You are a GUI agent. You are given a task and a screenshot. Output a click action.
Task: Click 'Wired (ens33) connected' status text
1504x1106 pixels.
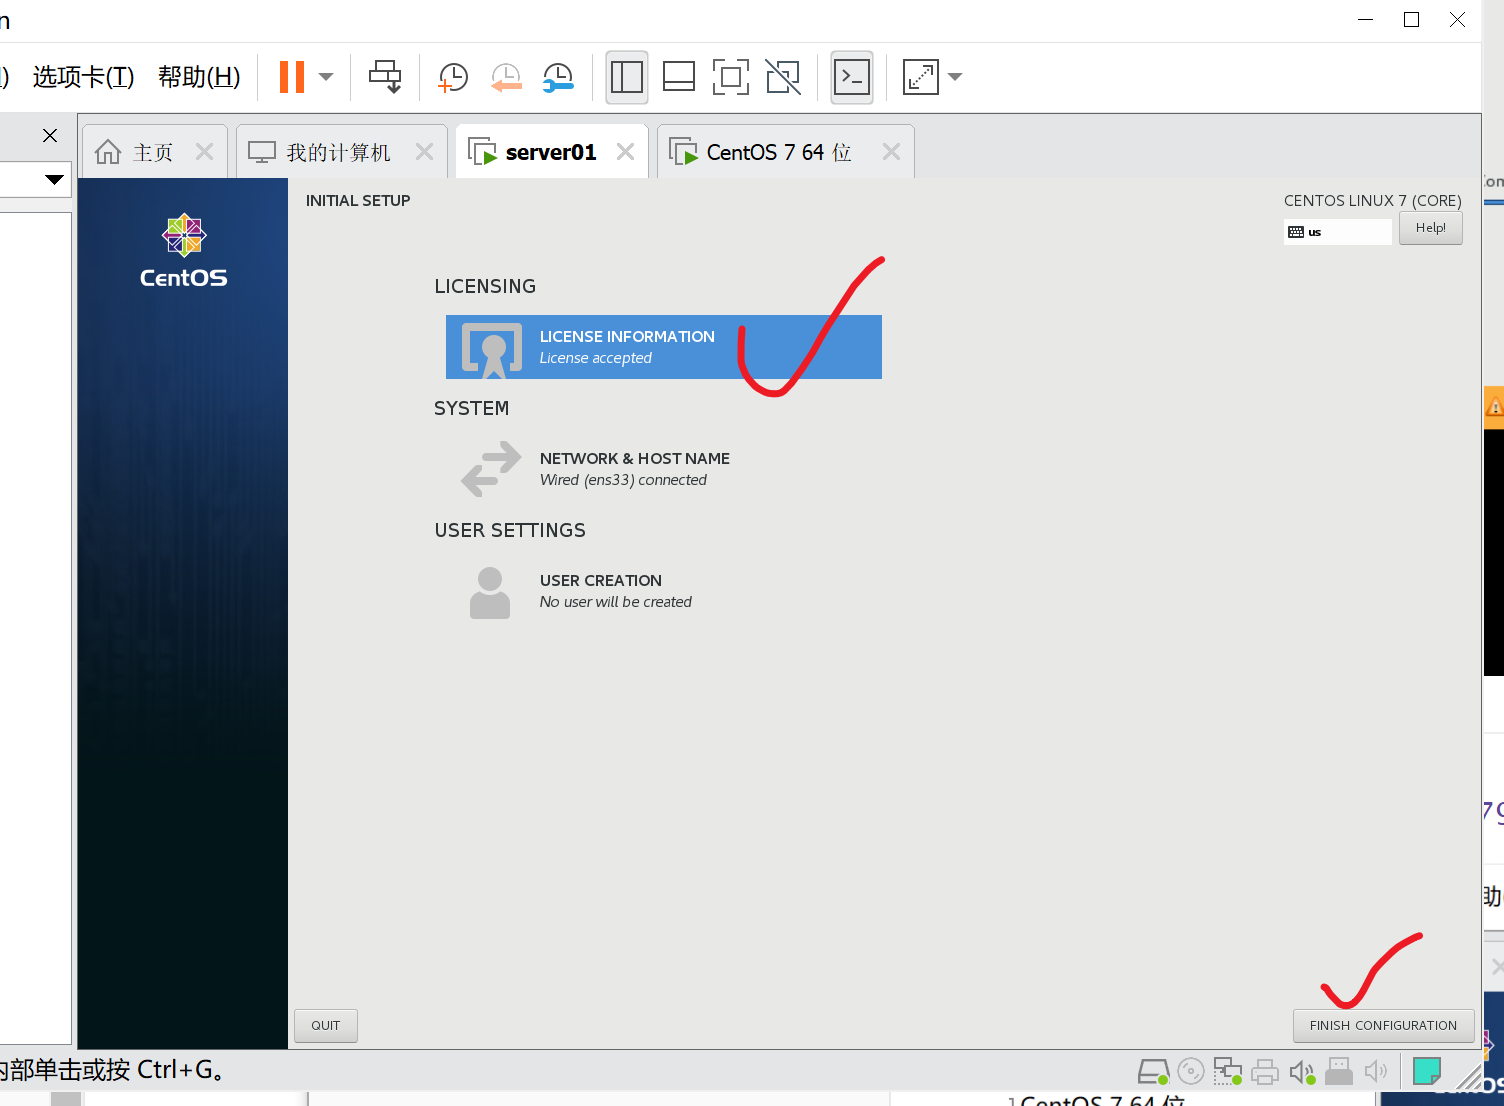[x=623, y=480]
